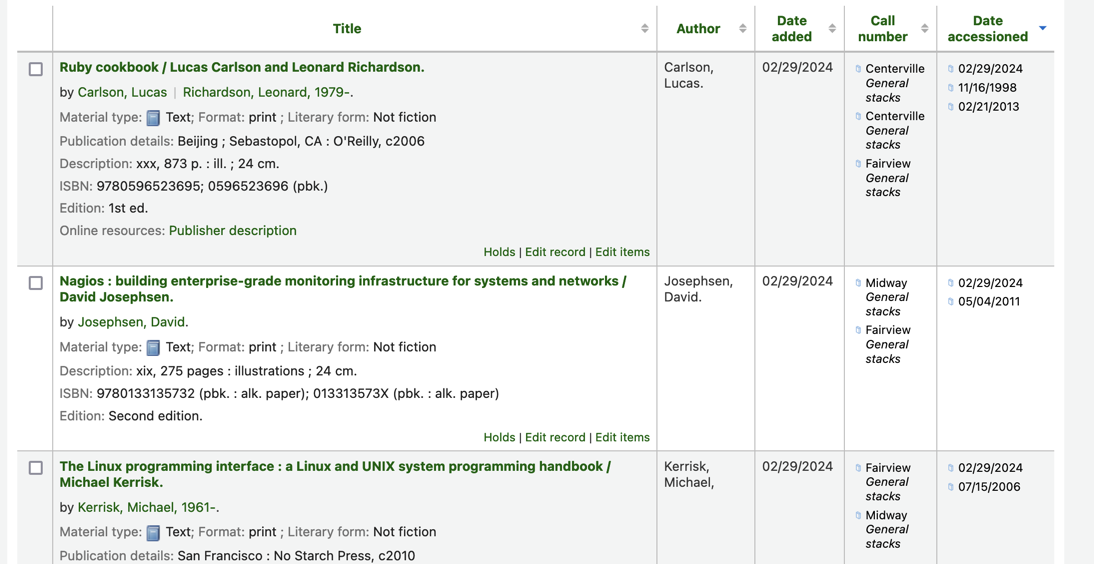Click the item icon beside the 11/16/1998 date

950,88
